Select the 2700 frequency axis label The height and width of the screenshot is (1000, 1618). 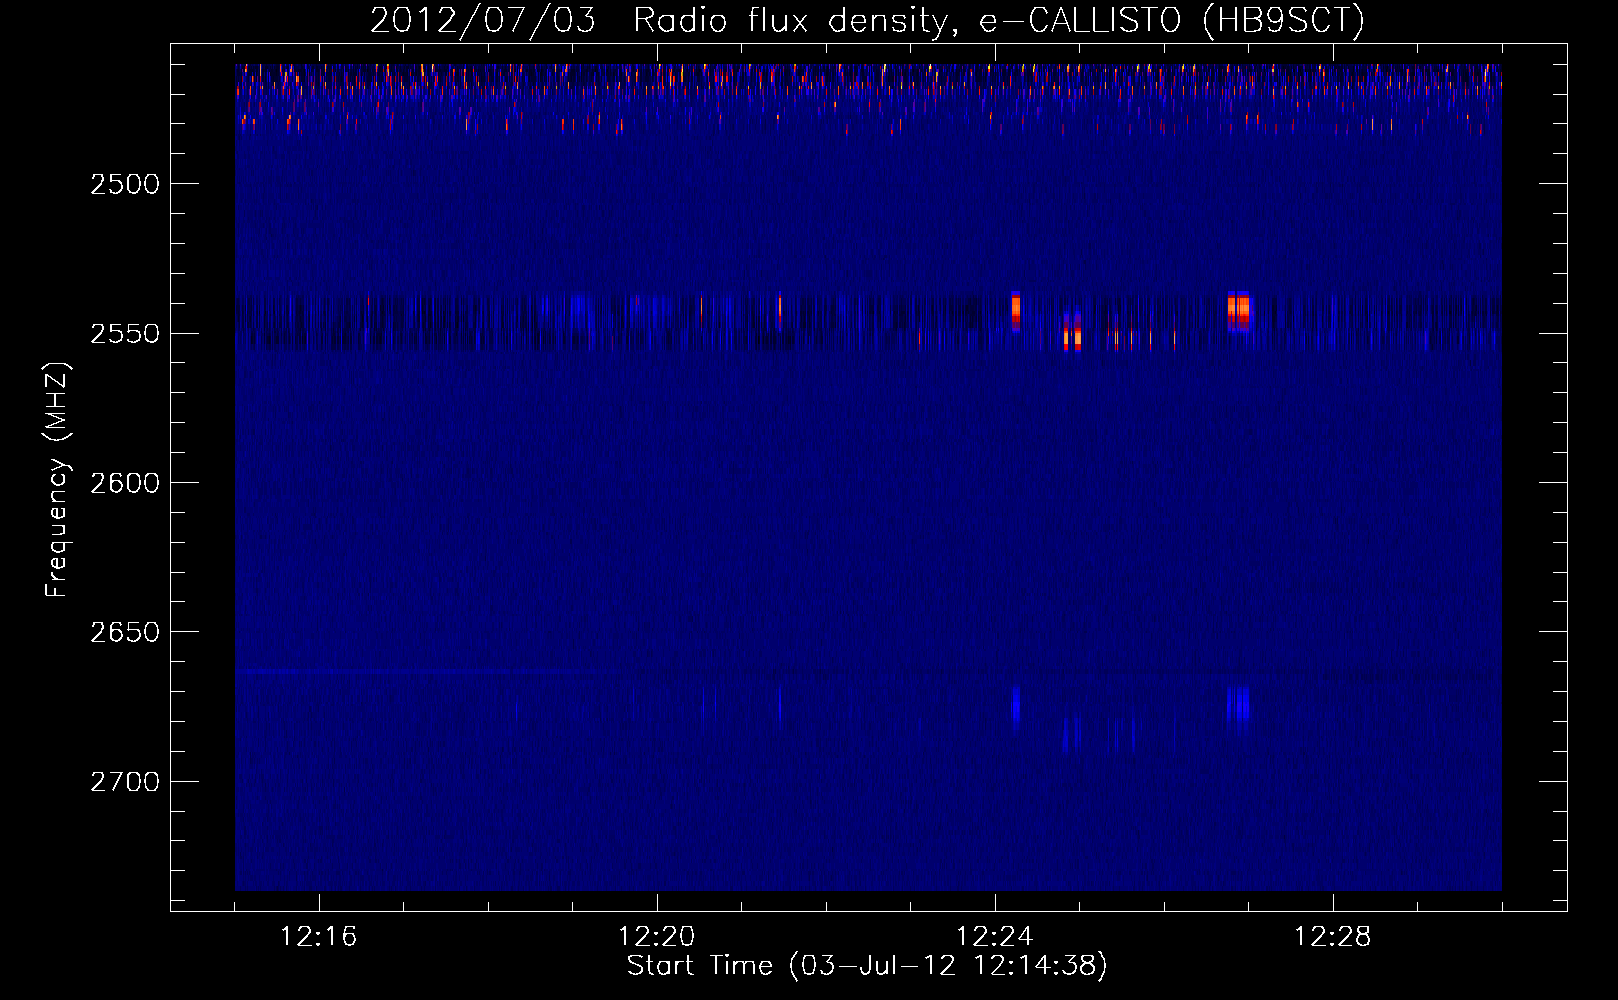coord(125,781)
